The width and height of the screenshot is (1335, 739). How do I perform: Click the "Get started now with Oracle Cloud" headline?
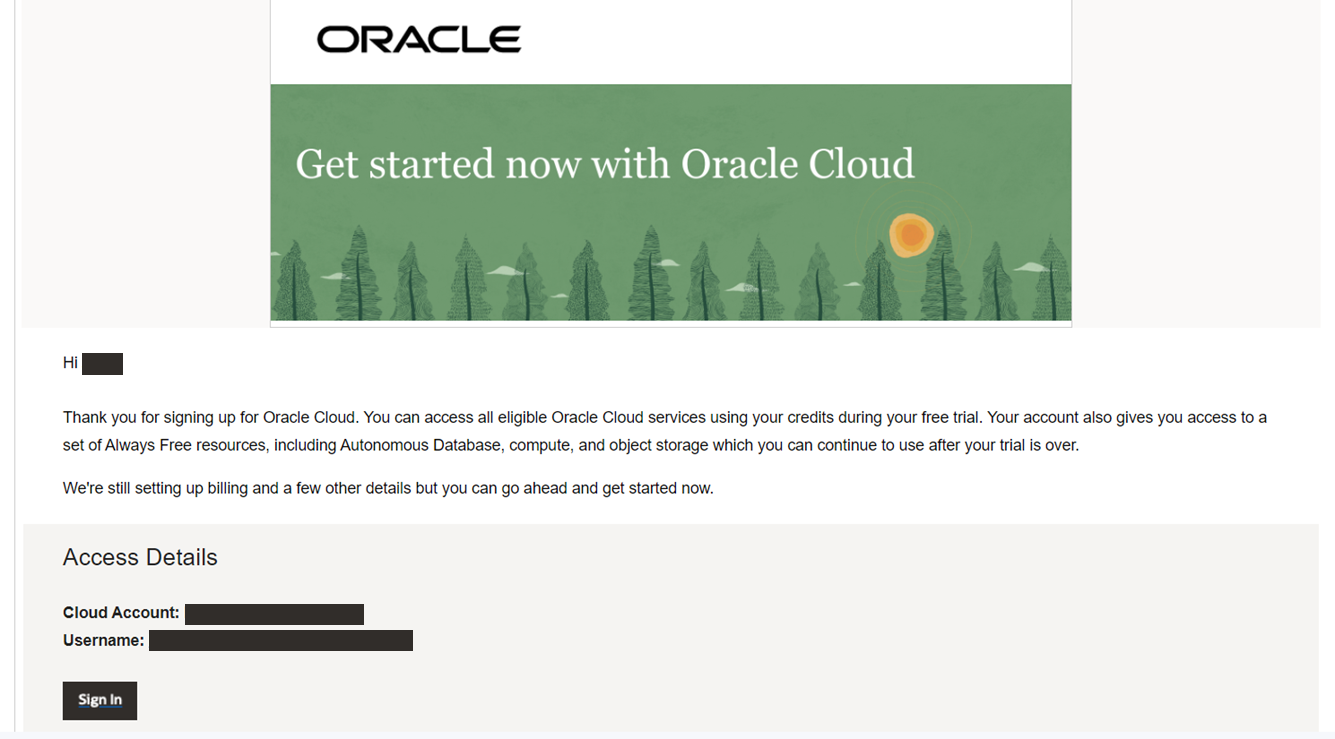[x=605, y=164]
